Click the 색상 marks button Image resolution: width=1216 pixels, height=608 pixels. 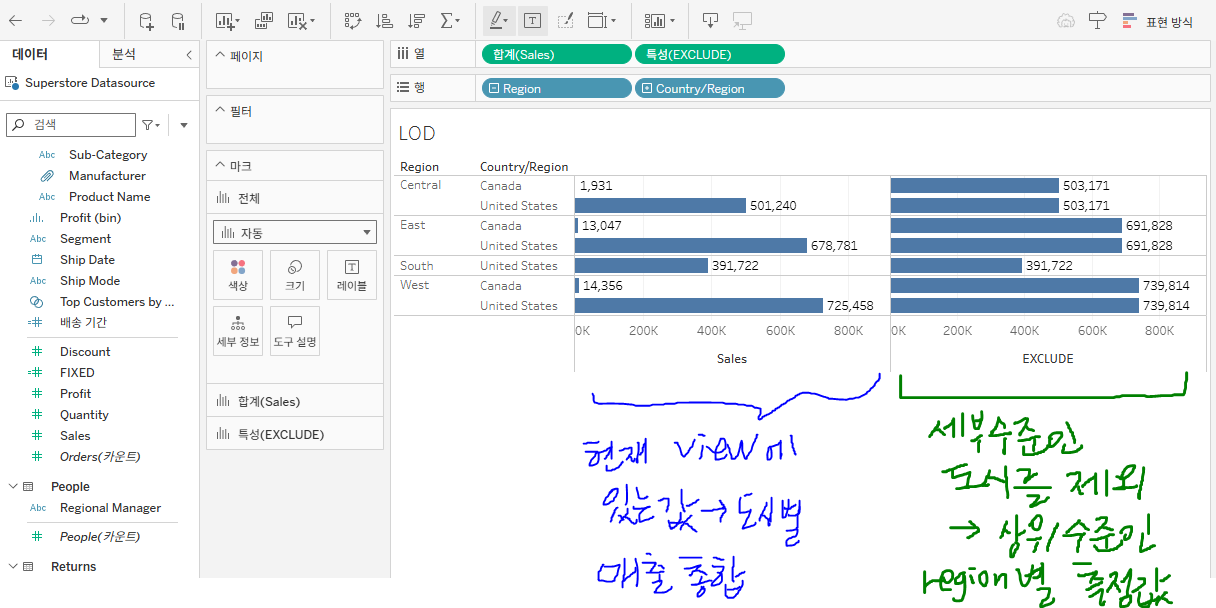(x=238, y=275)
